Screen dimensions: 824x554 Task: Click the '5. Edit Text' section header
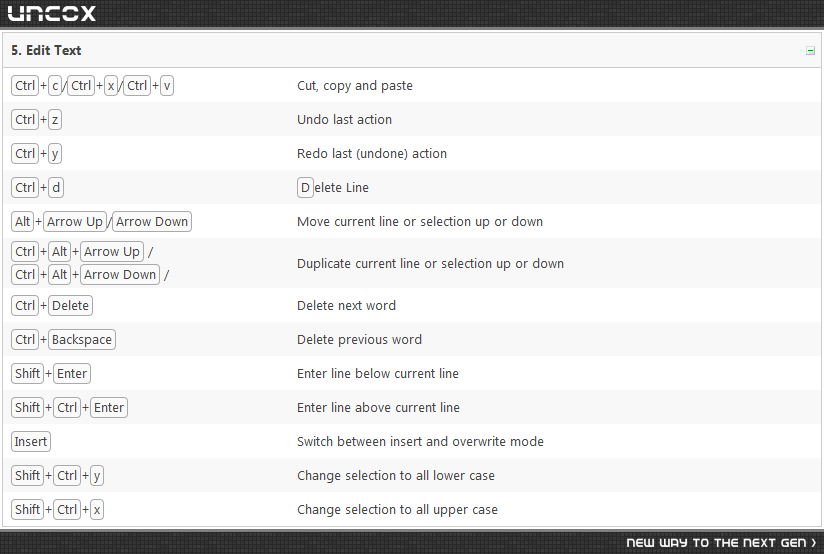[x=46, y=50]
